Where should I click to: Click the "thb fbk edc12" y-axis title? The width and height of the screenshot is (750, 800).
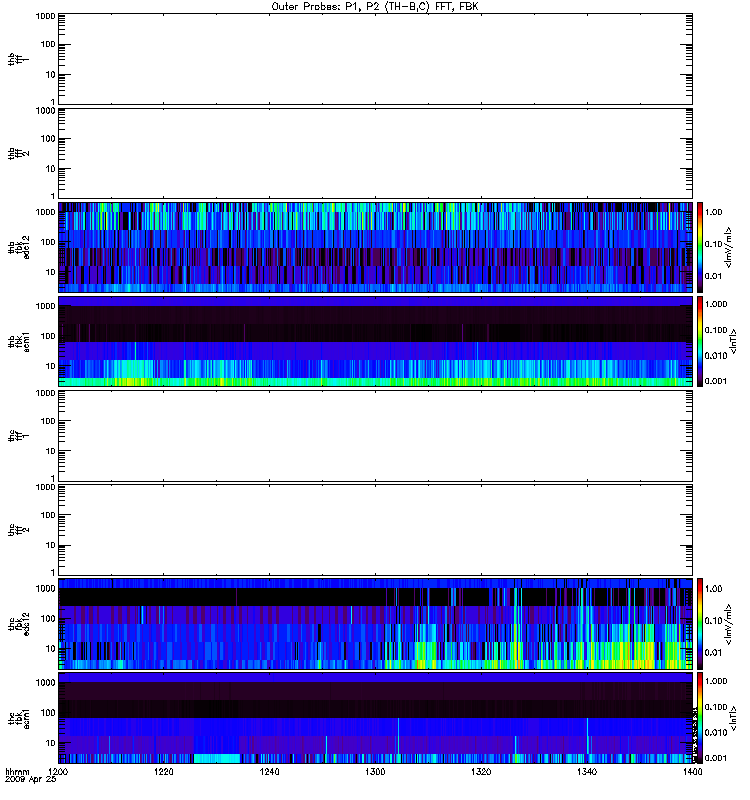coord(19,247)
